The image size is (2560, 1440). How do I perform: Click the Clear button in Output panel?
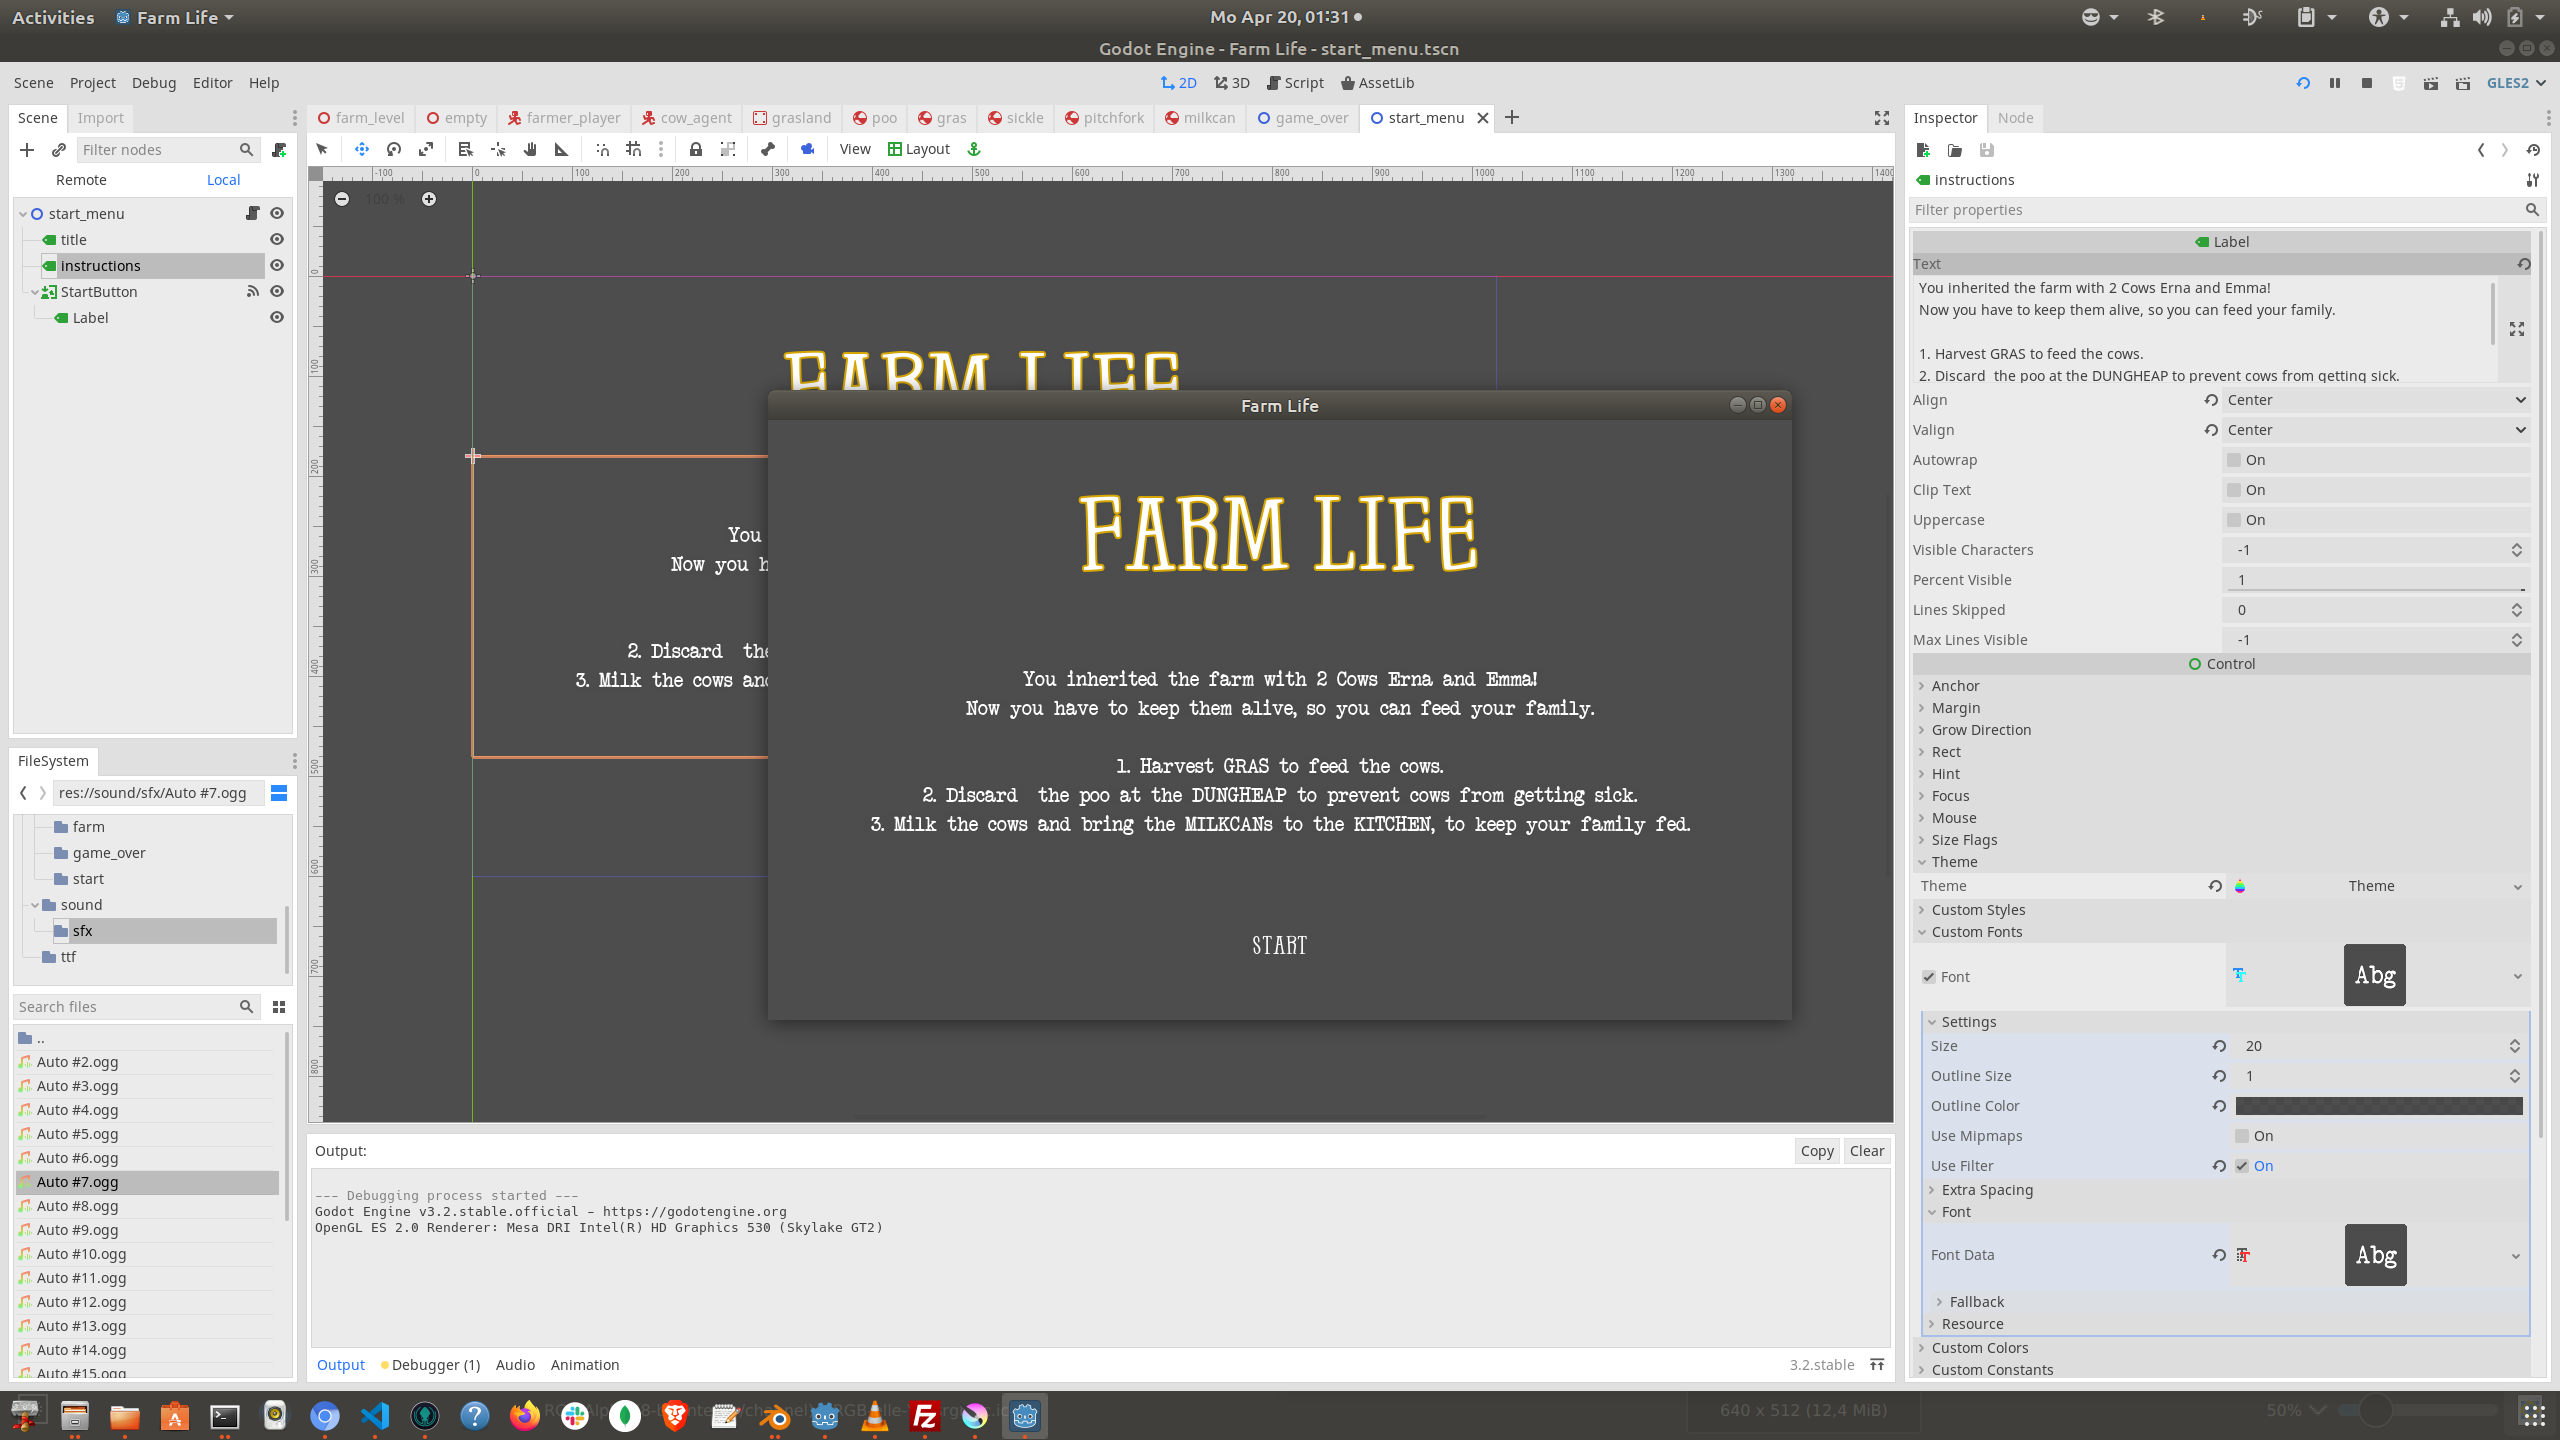click(1867, 1150)
